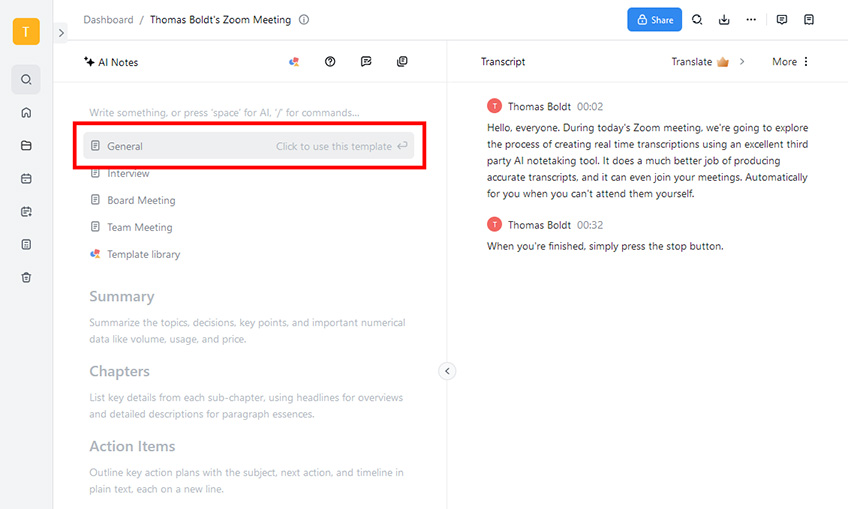Click the crown premium icon beside Translate

pyautogui.click(x=723, y=62)
